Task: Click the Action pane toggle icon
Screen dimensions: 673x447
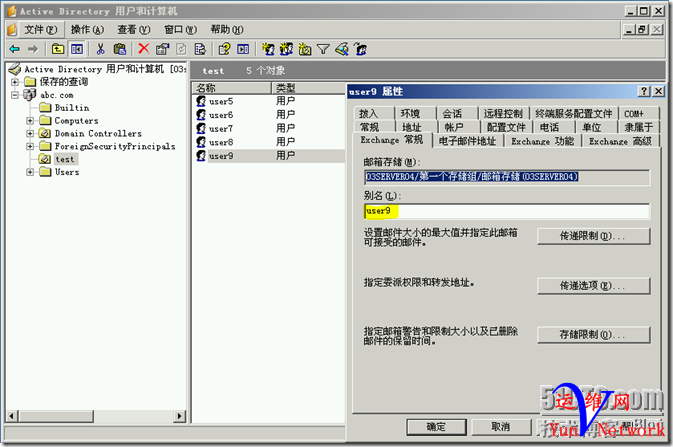Action: pyautogui.click(x=243, y=49)
